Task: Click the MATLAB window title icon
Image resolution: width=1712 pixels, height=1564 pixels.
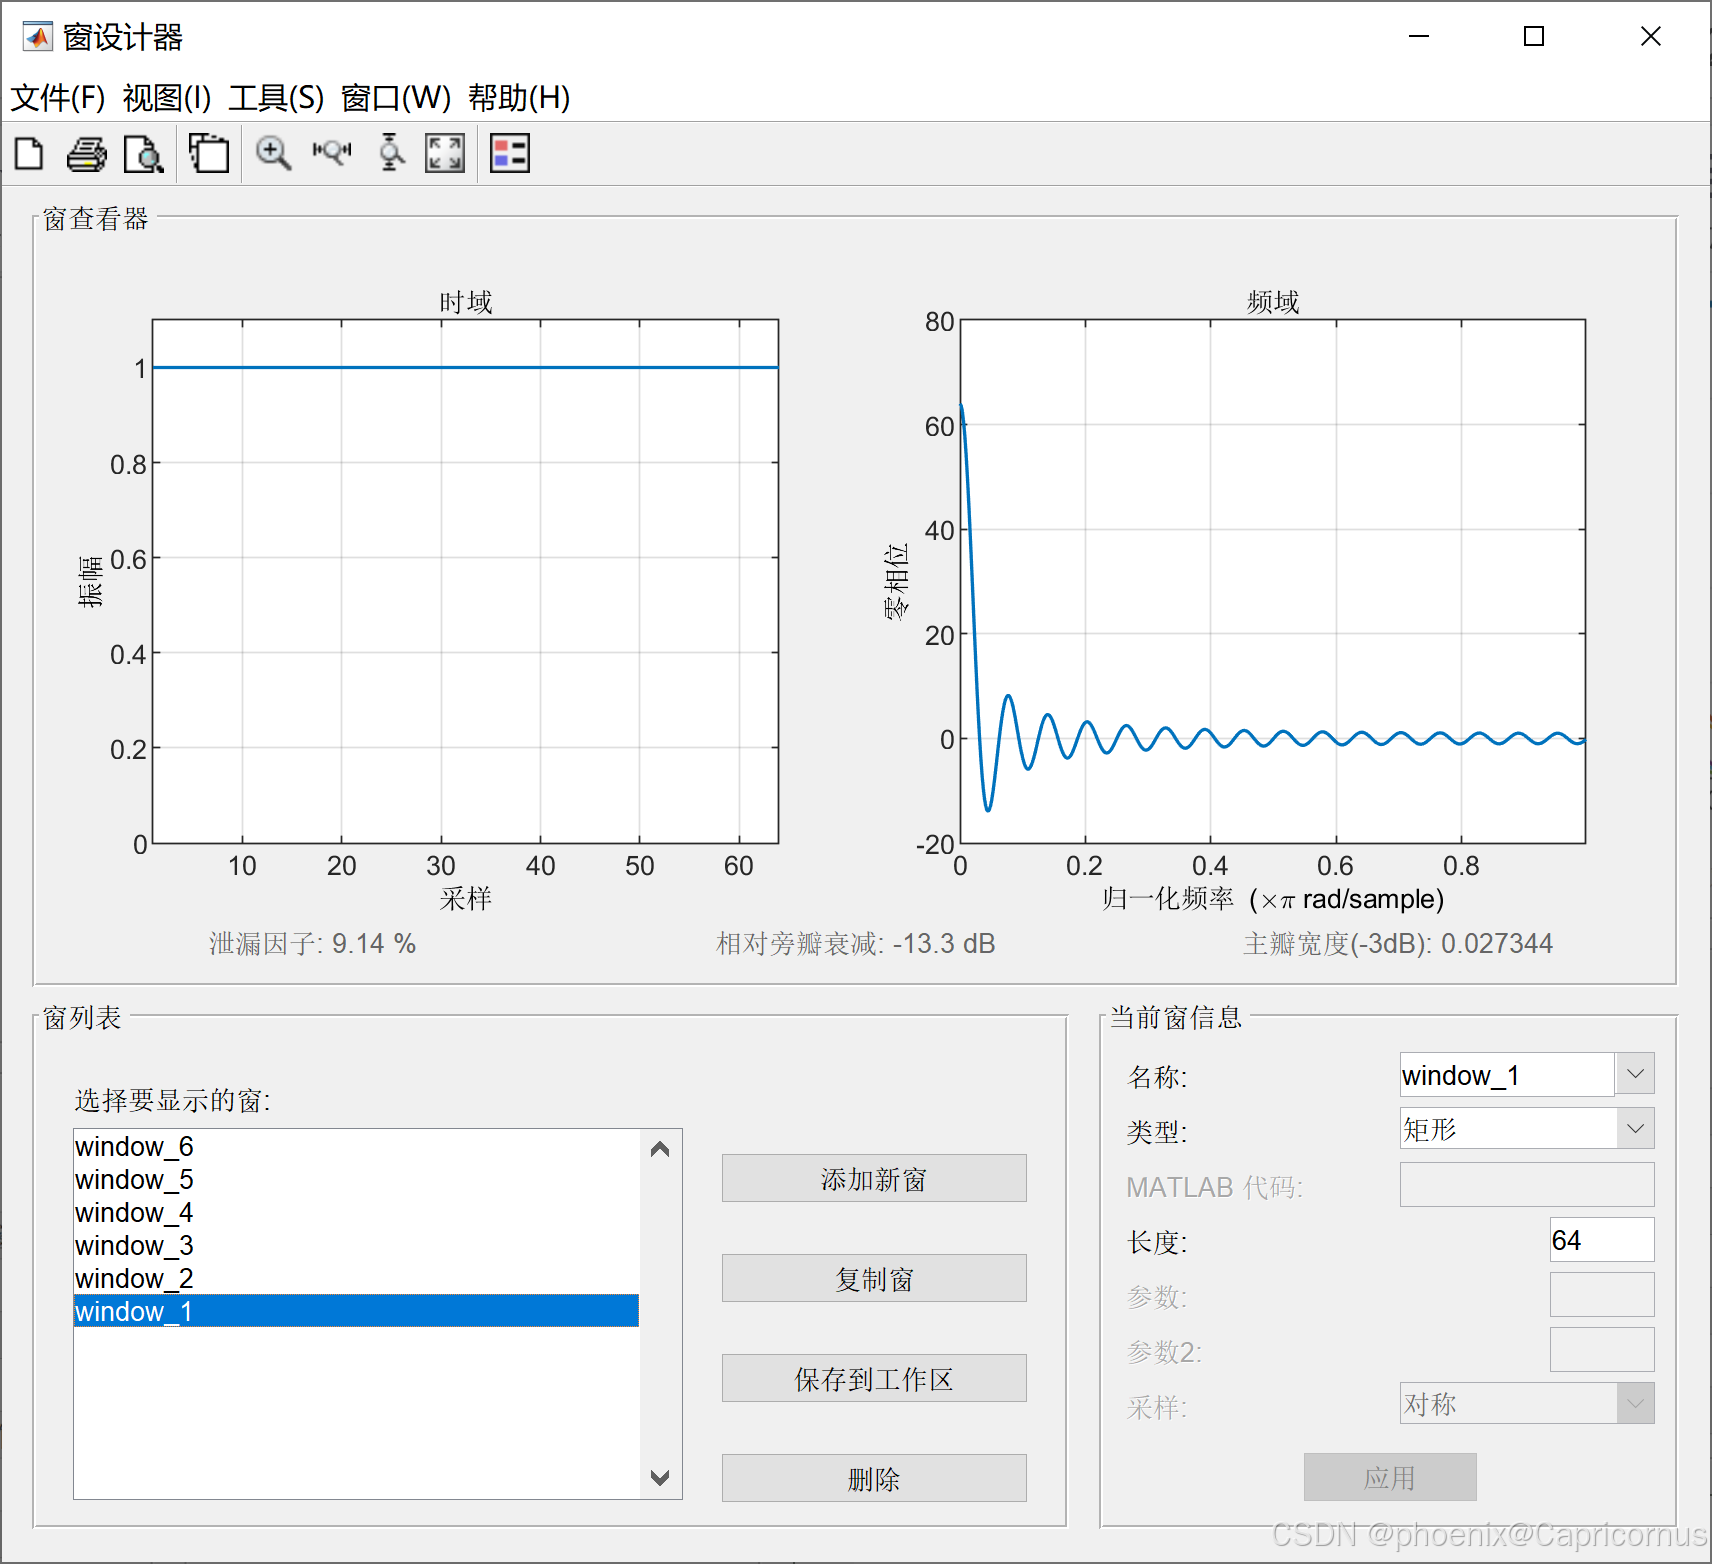Action: click(38, 37)
